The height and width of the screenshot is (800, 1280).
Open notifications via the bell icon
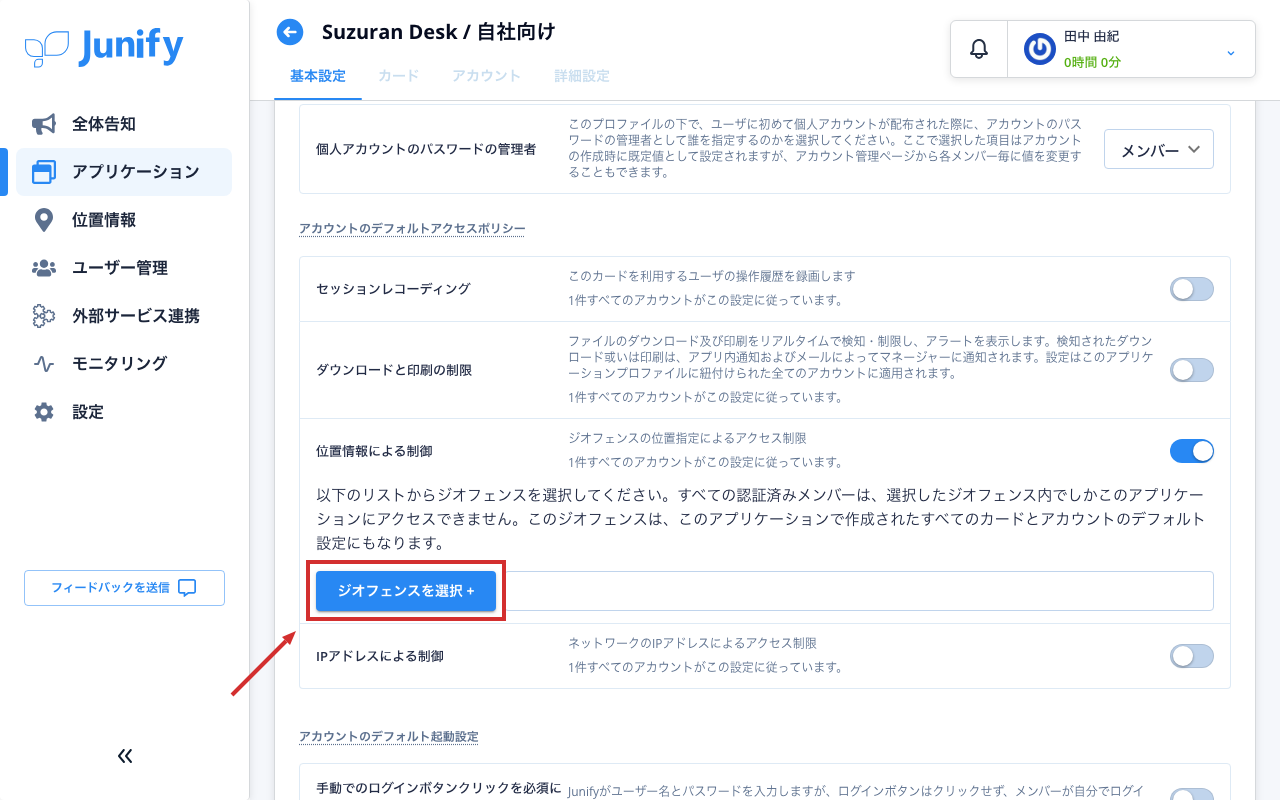[979, 48]
